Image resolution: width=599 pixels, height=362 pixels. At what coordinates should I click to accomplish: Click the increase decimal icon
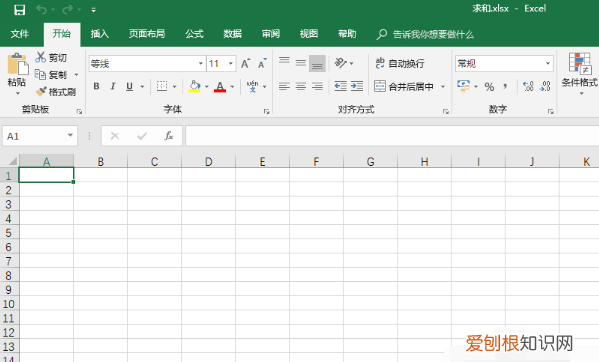[528, 87]
